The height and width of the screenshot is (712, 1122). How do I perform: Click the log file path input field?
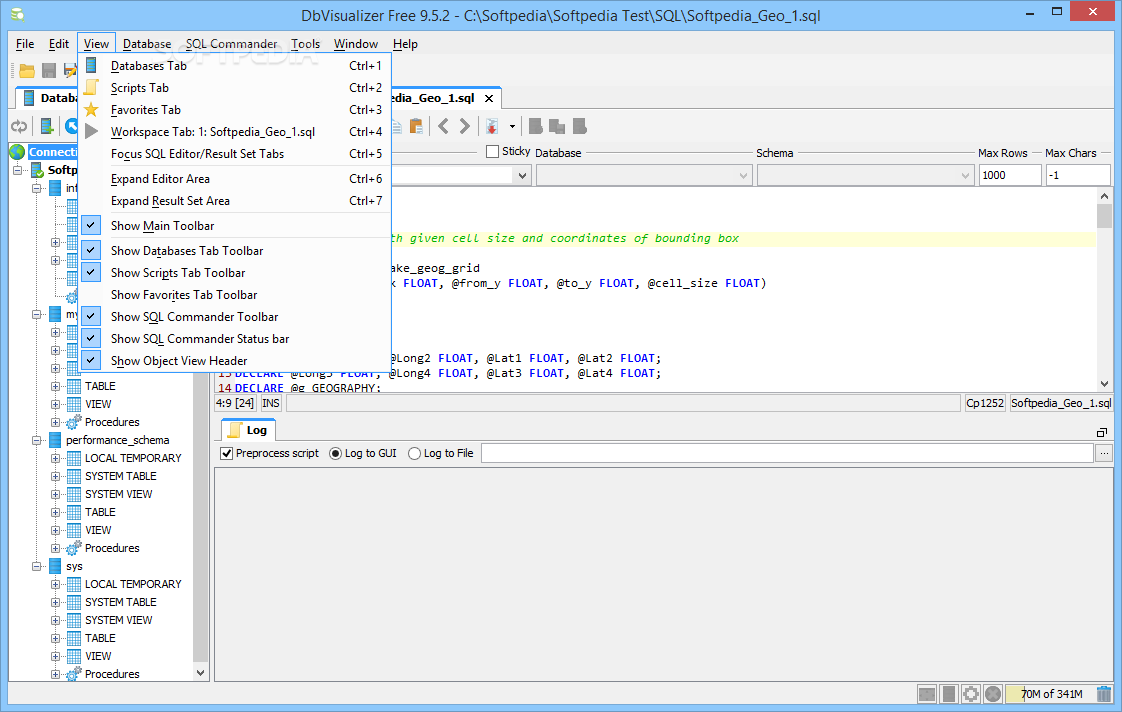coord(787,453)
